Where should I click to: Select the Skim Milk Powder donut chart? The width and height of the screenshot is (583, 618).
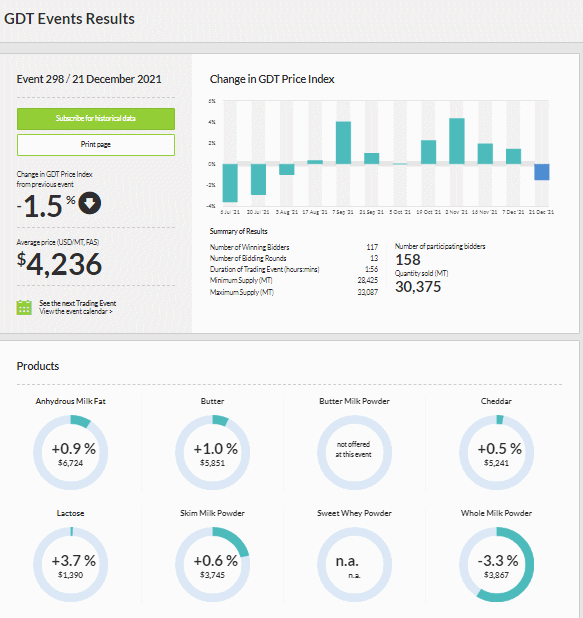[212, 564]
